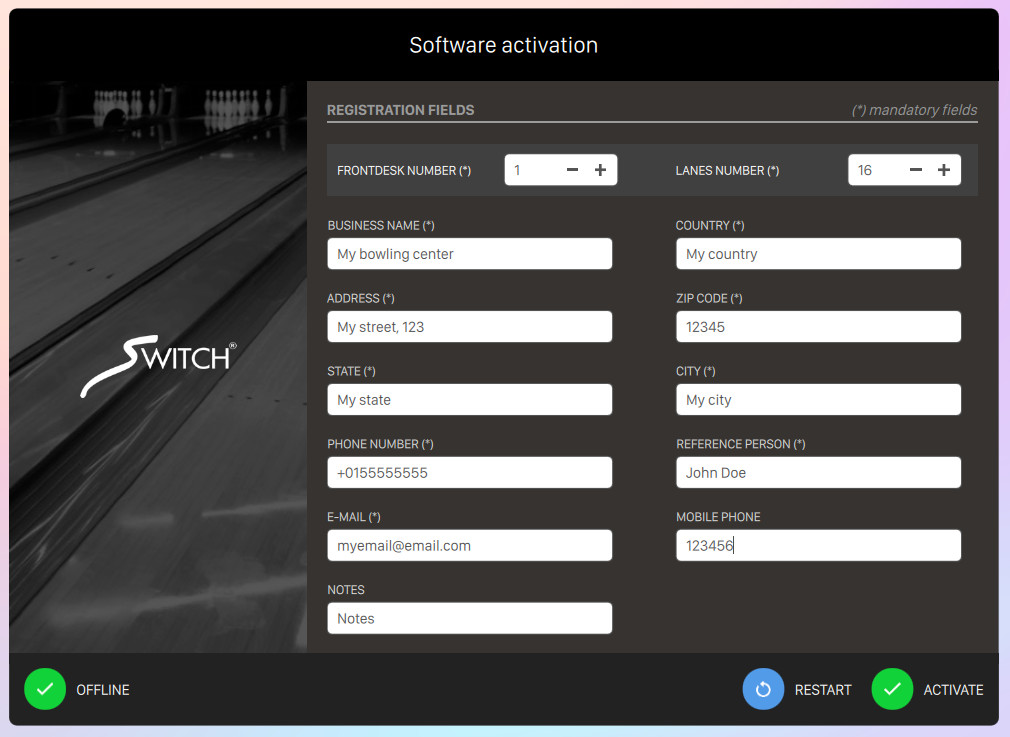Increase Lanes Number with the plus icon
The height and width of the screenshot is (737, 1010).
pos(944,170)
